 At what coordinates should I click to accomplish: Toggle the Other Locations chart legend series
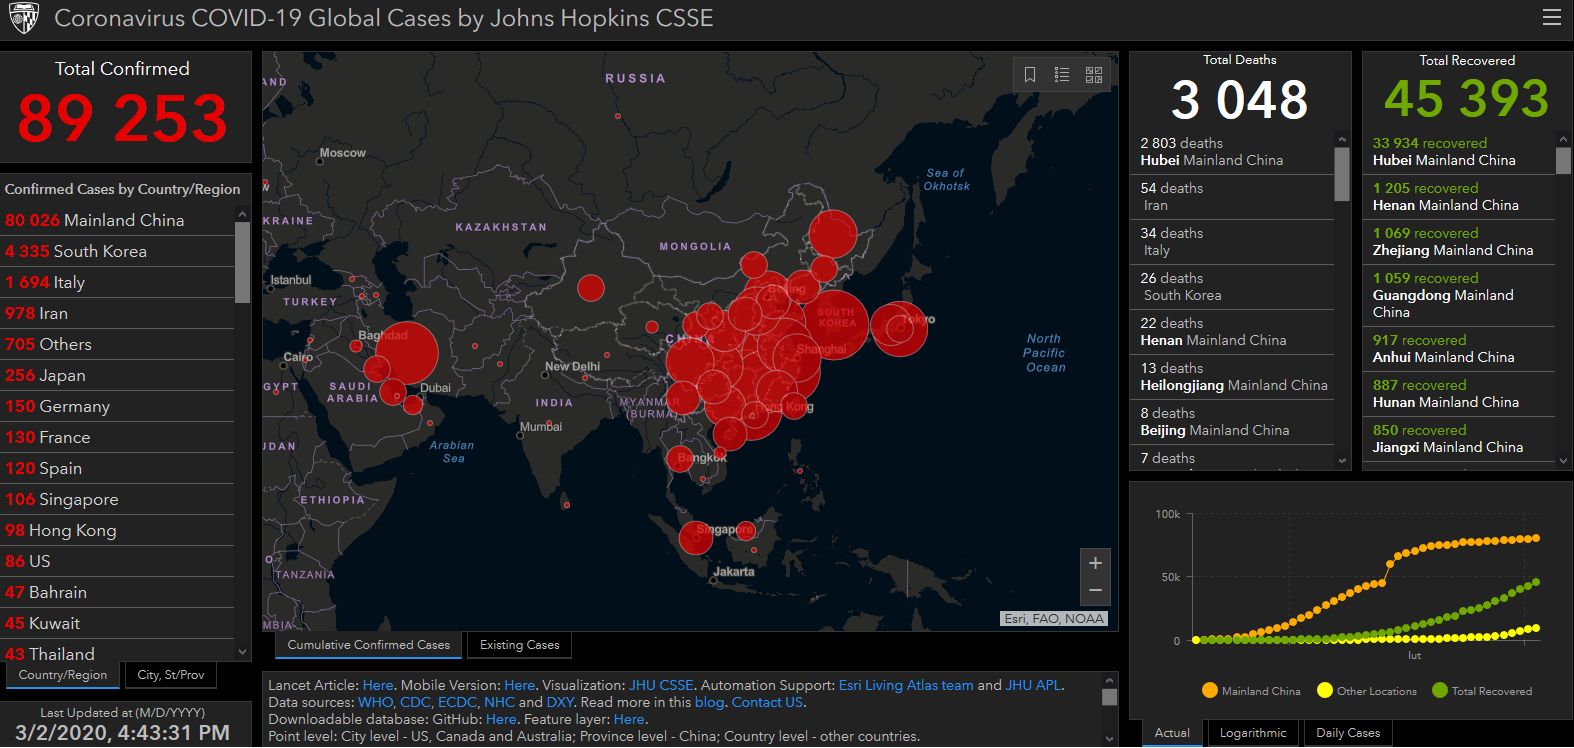click(1367, 691)
